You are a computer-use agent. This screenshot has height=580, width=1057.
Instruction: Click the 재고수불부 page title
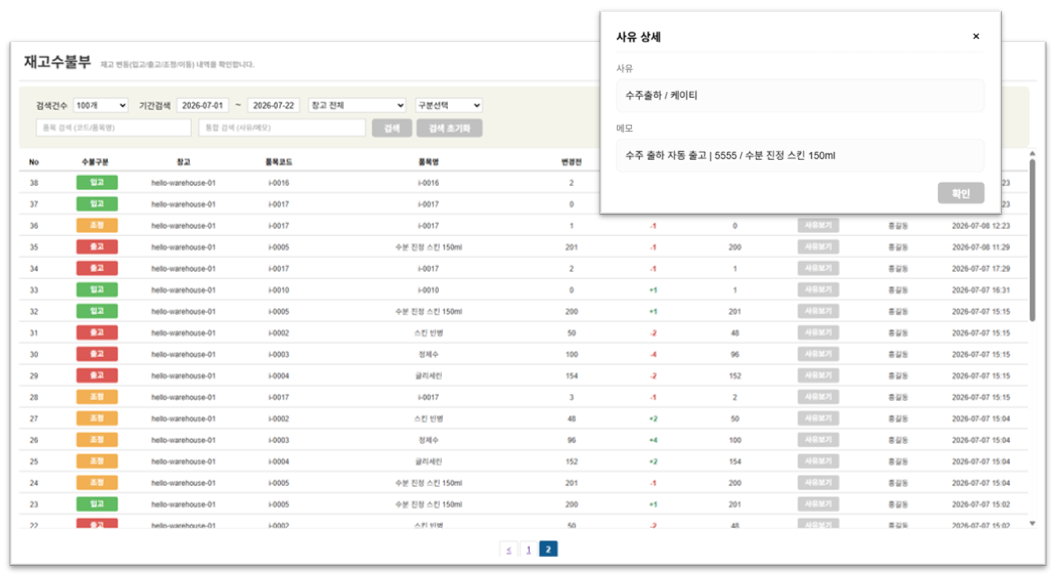pos(57,62)
